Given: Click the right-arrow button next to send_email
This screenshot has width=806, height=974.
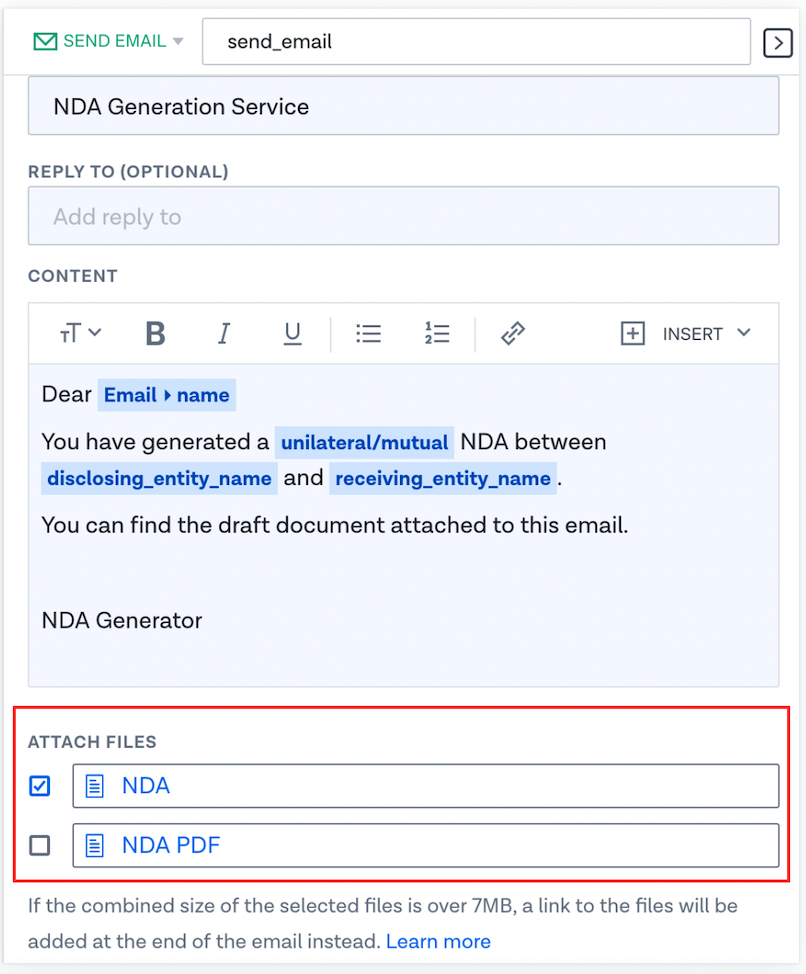Looking at the screenshot, I should click(777, 42).
